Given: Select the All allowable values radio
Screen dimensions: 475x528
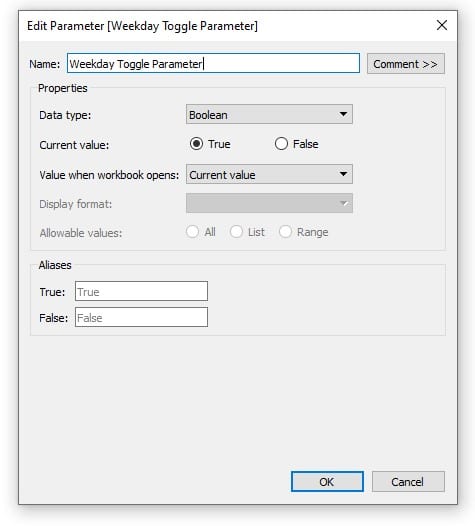Looking at the screenshot, I should pyautogui.click(x=193, y=232).
